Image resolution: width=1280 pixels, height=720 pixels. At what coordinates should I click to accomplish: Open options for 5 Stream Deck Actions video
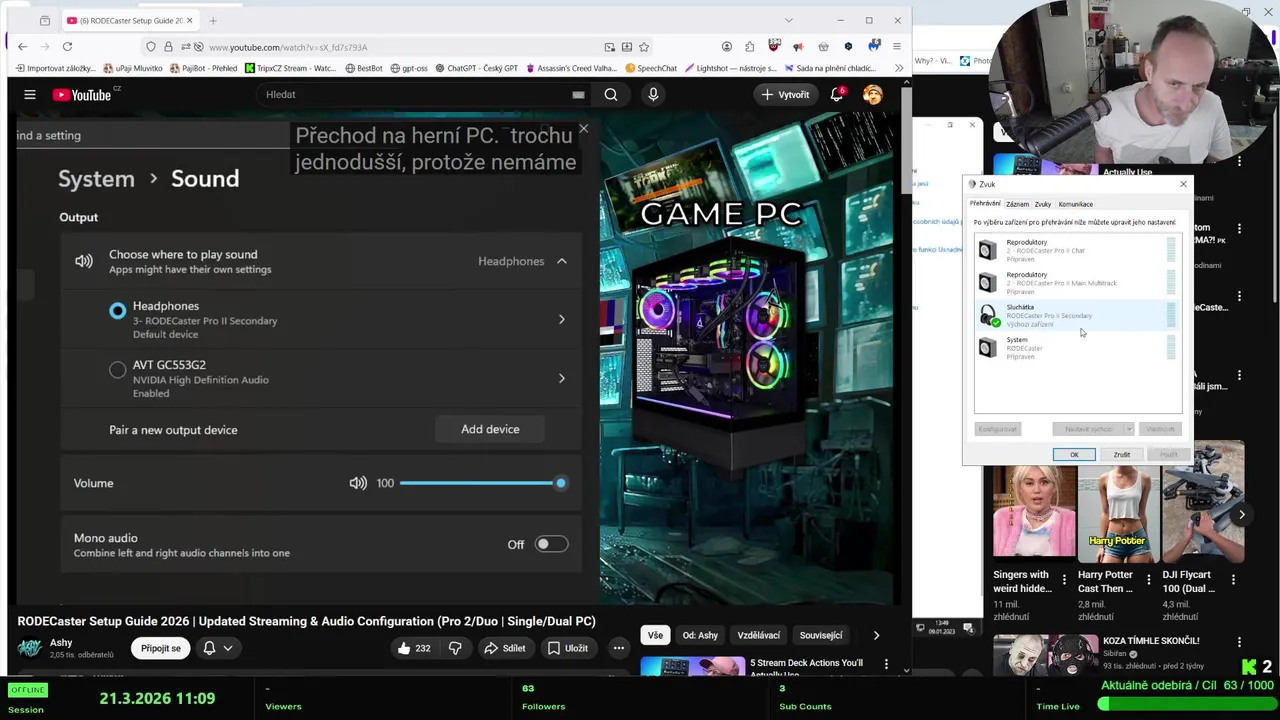886,664
